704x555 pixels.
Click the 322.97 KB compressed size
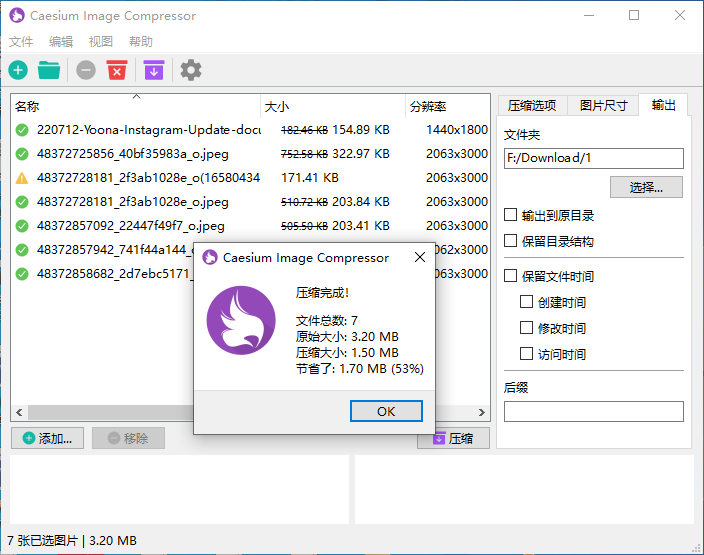(361, 154)
